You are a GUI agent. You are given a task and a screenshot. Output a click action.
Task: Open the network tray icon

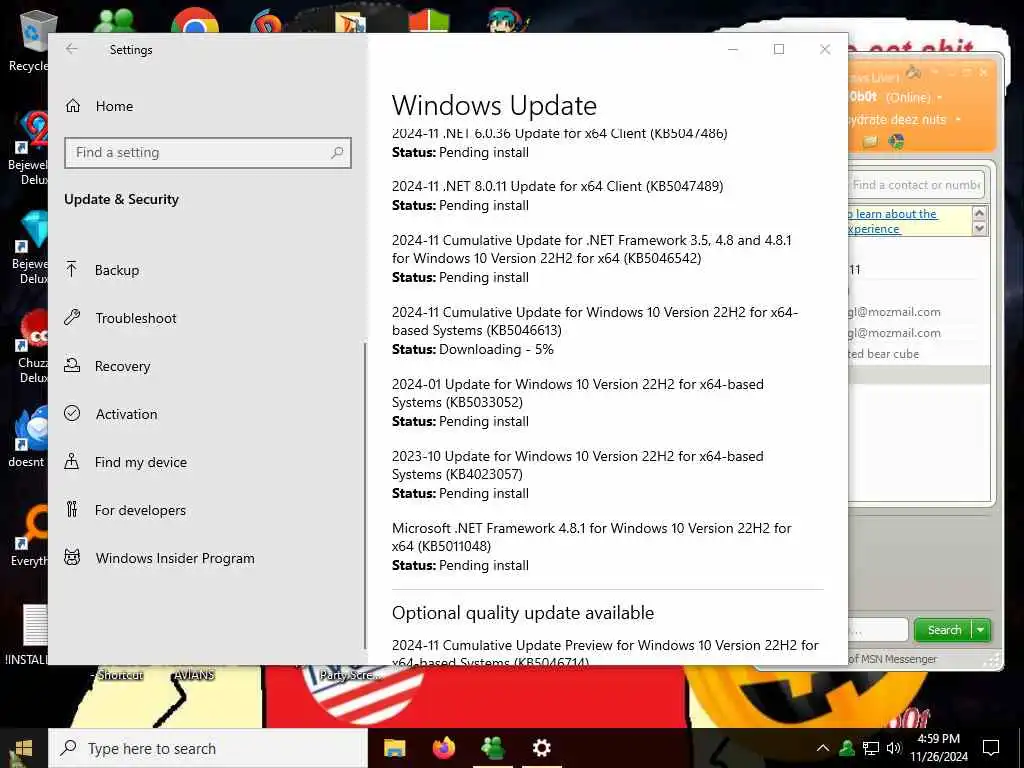(x=871, y=748)
